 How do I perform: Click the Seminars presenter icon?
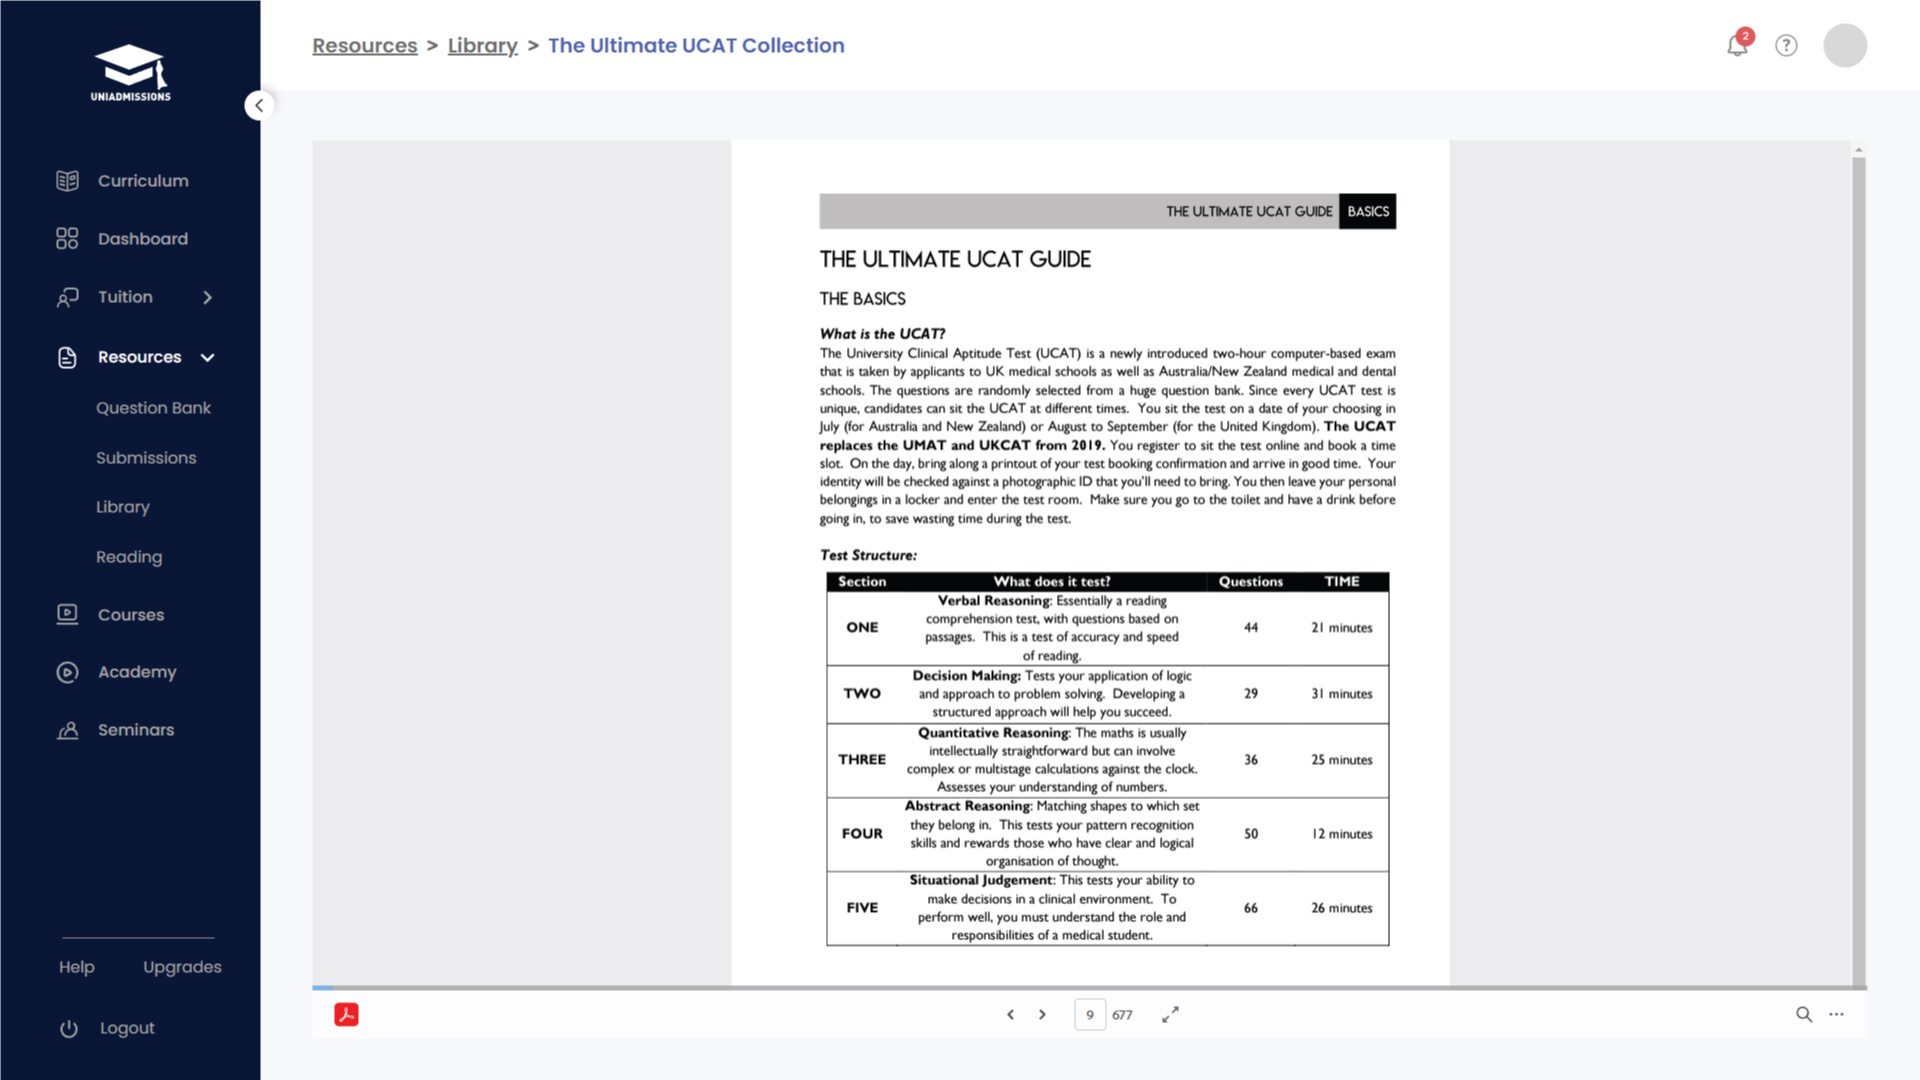tap(67, 730)
